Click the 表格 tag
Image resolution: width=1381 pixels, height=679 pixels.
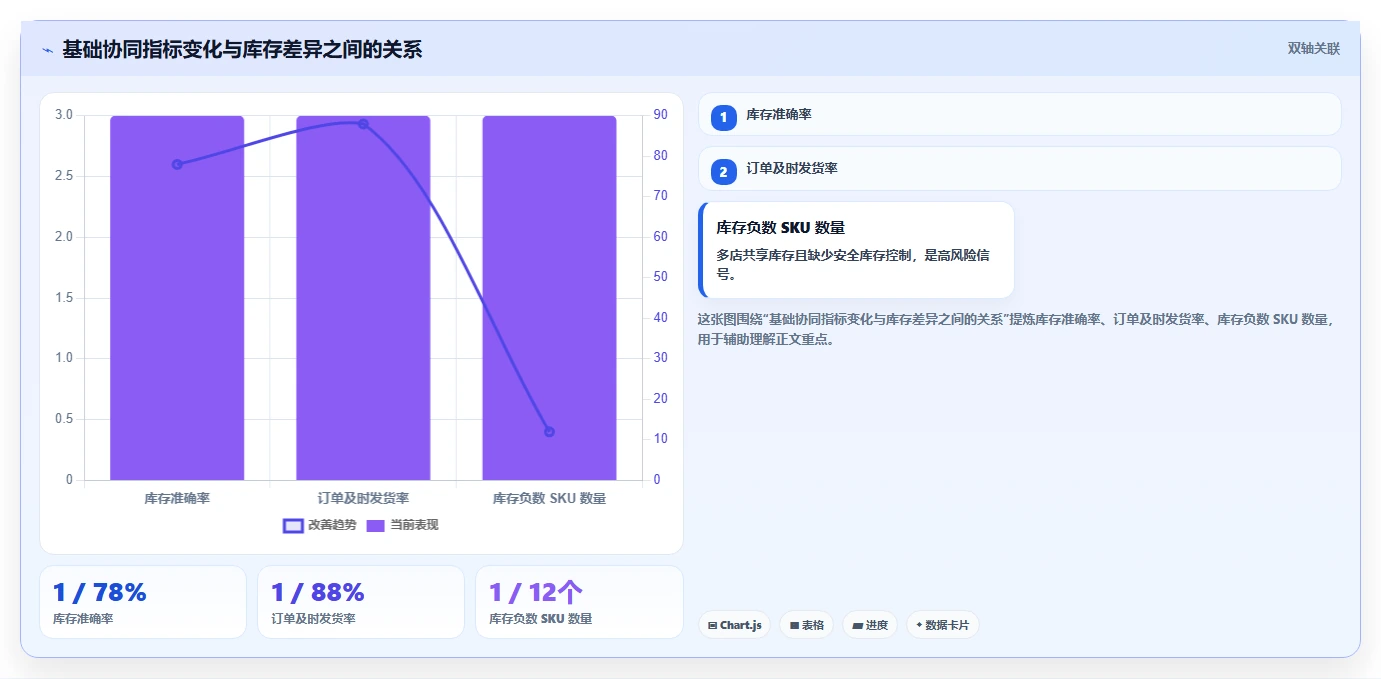(807, 625)
